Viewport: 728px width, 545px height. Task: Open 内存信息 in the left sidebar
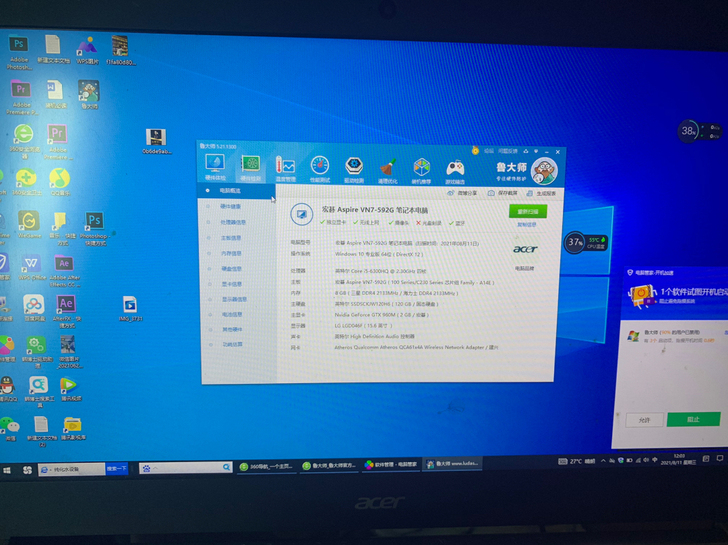(231, 254)
